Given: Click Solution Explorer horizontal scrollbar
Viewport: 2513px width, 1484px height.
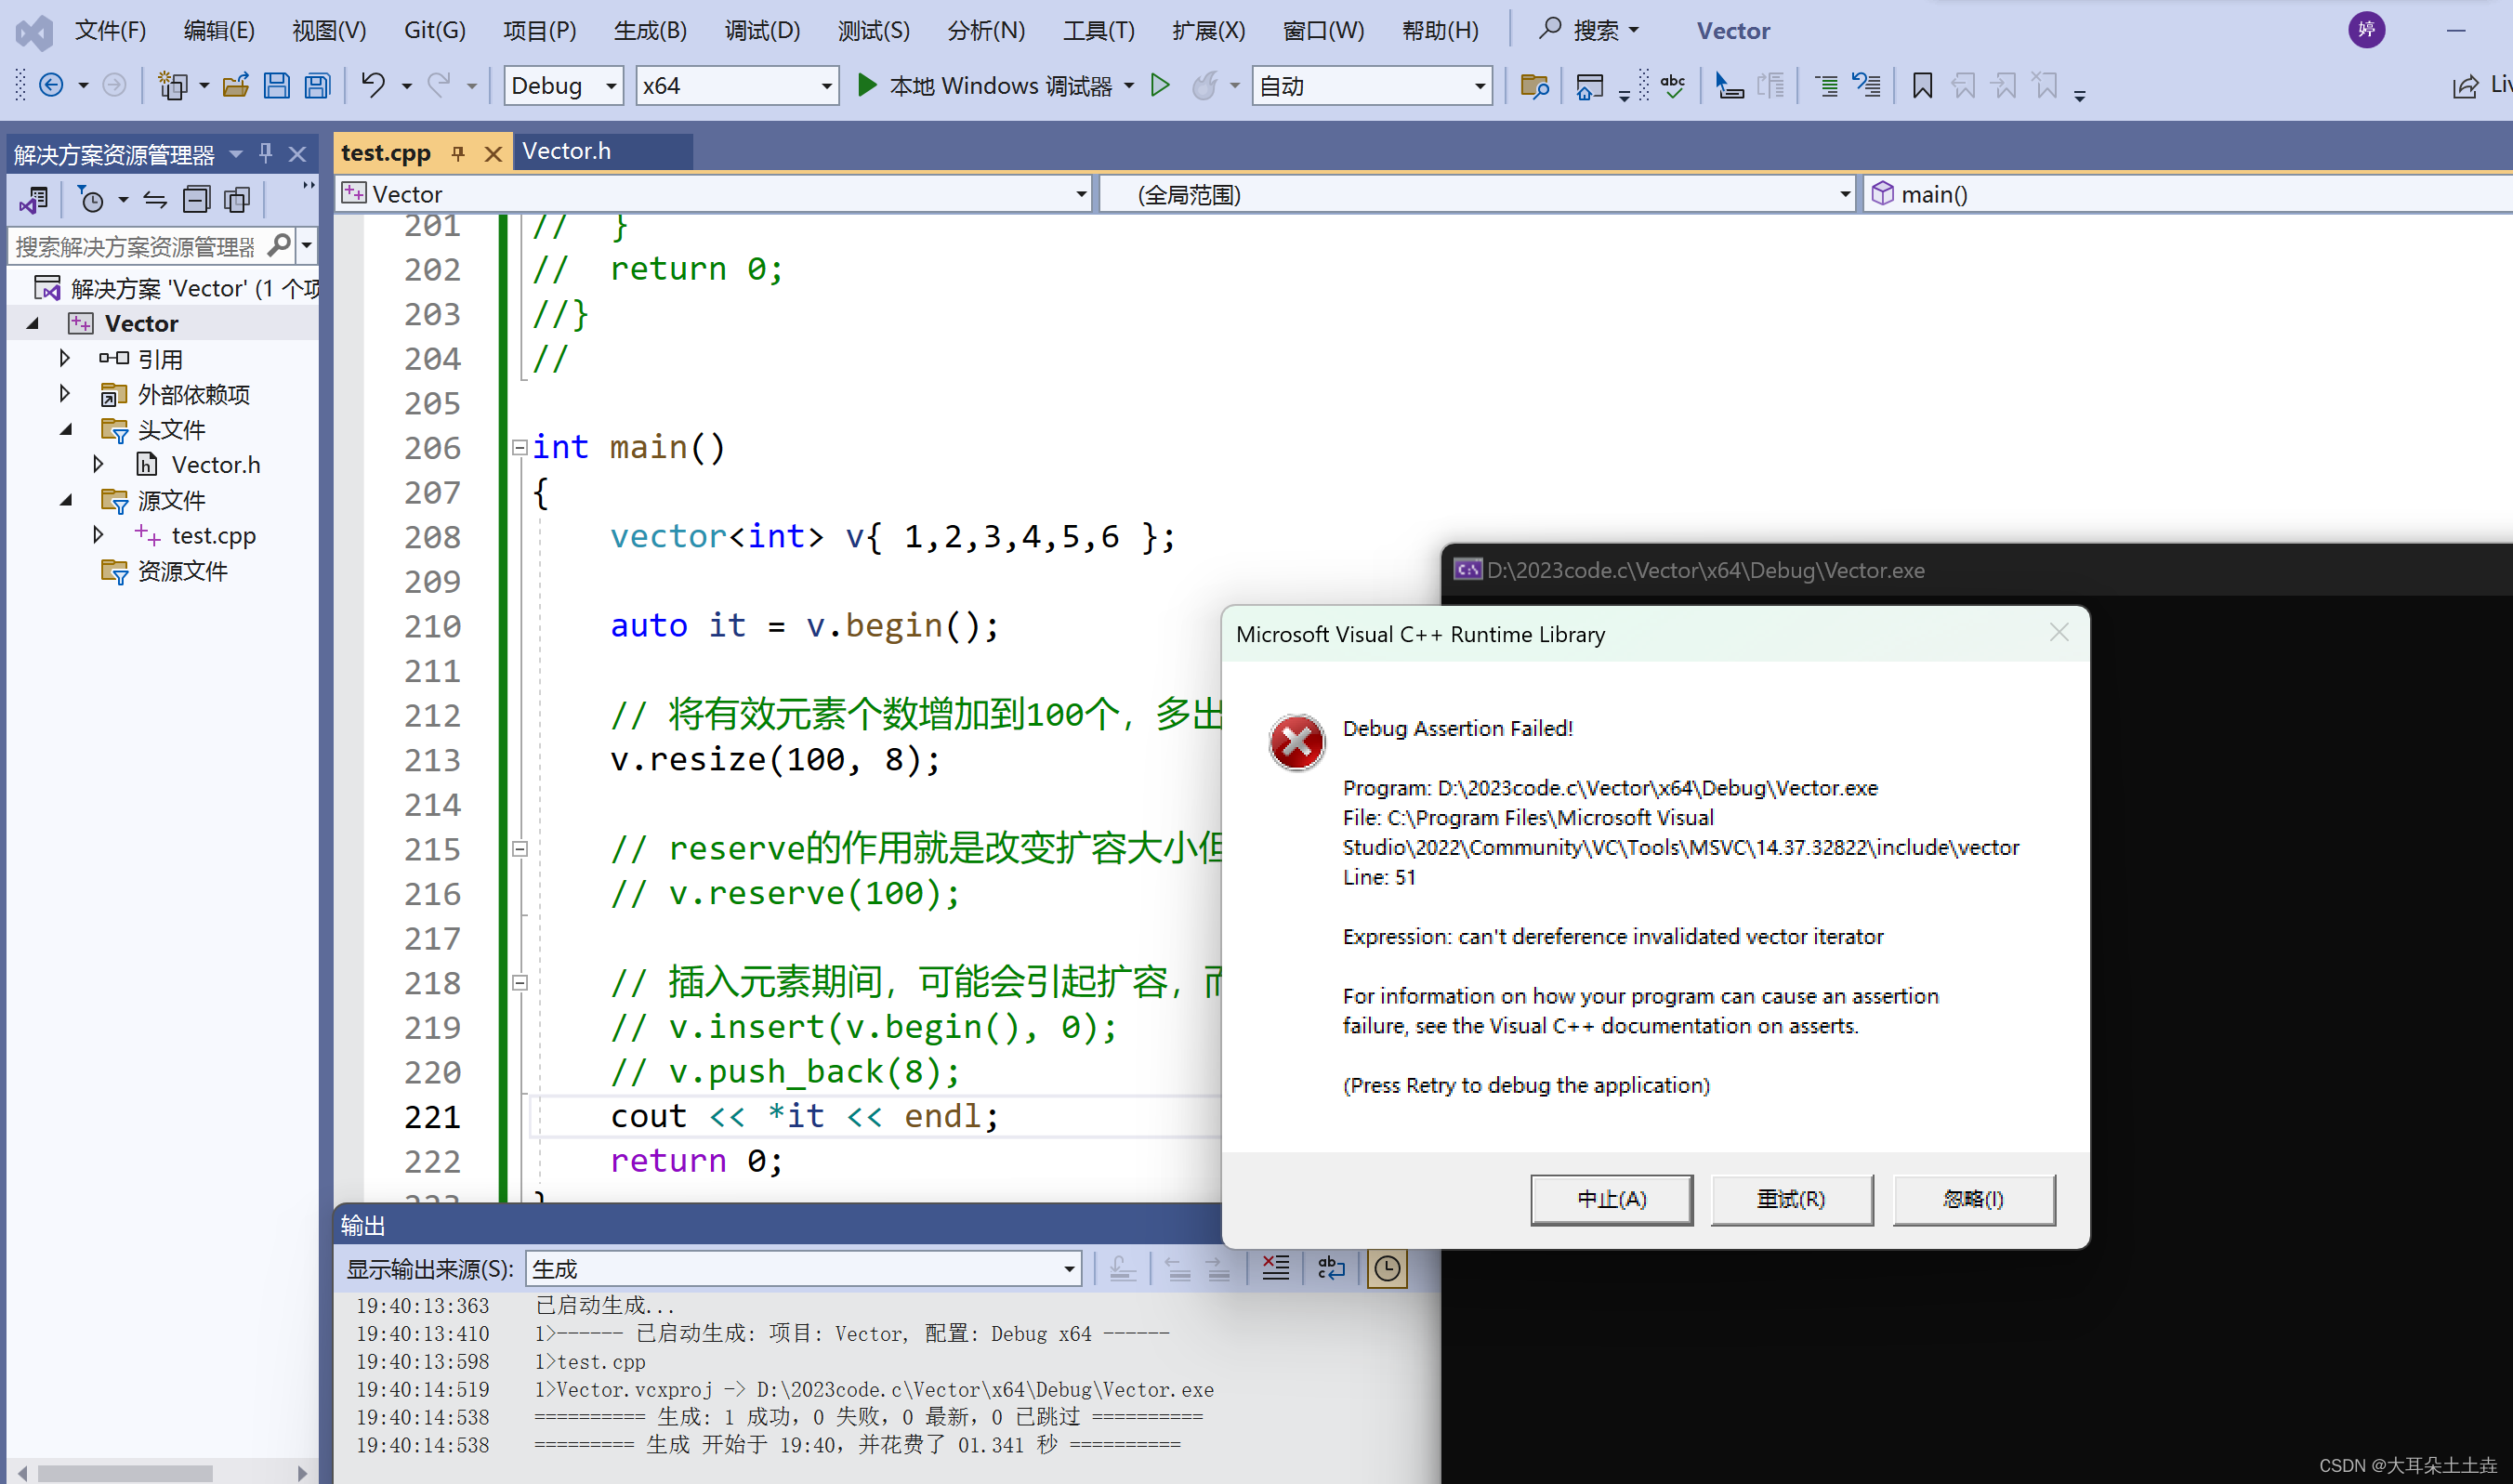Looking at the screenshot, I should click(x=125, y=1473).
